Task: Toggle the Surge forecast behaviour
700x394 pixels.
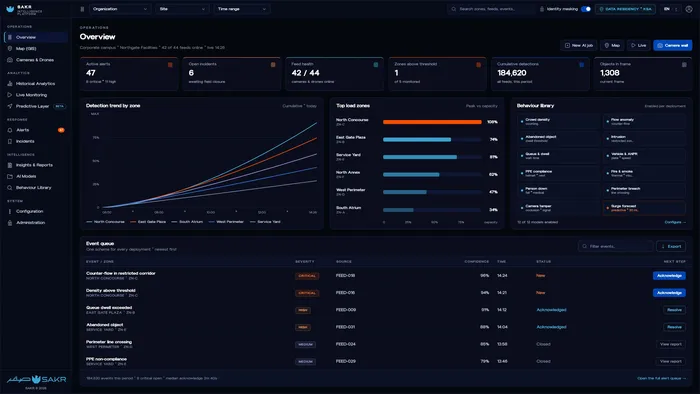Action: (644, 208)
